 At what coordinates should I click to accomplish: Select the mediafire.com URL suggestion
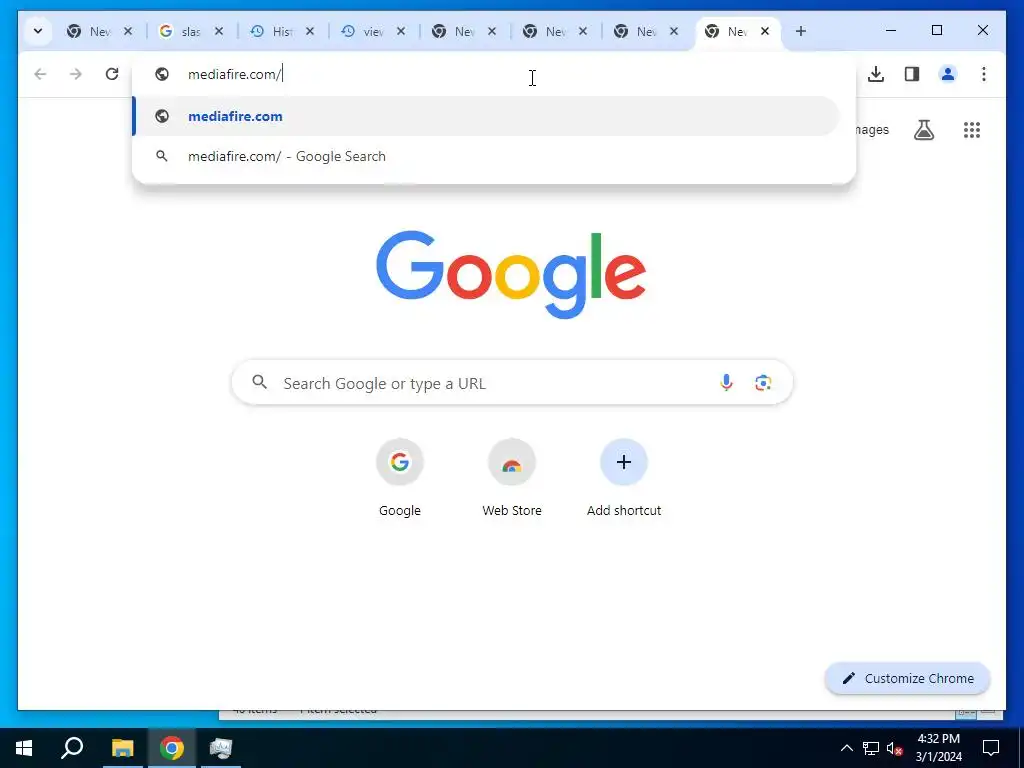[x=487, y=116]
